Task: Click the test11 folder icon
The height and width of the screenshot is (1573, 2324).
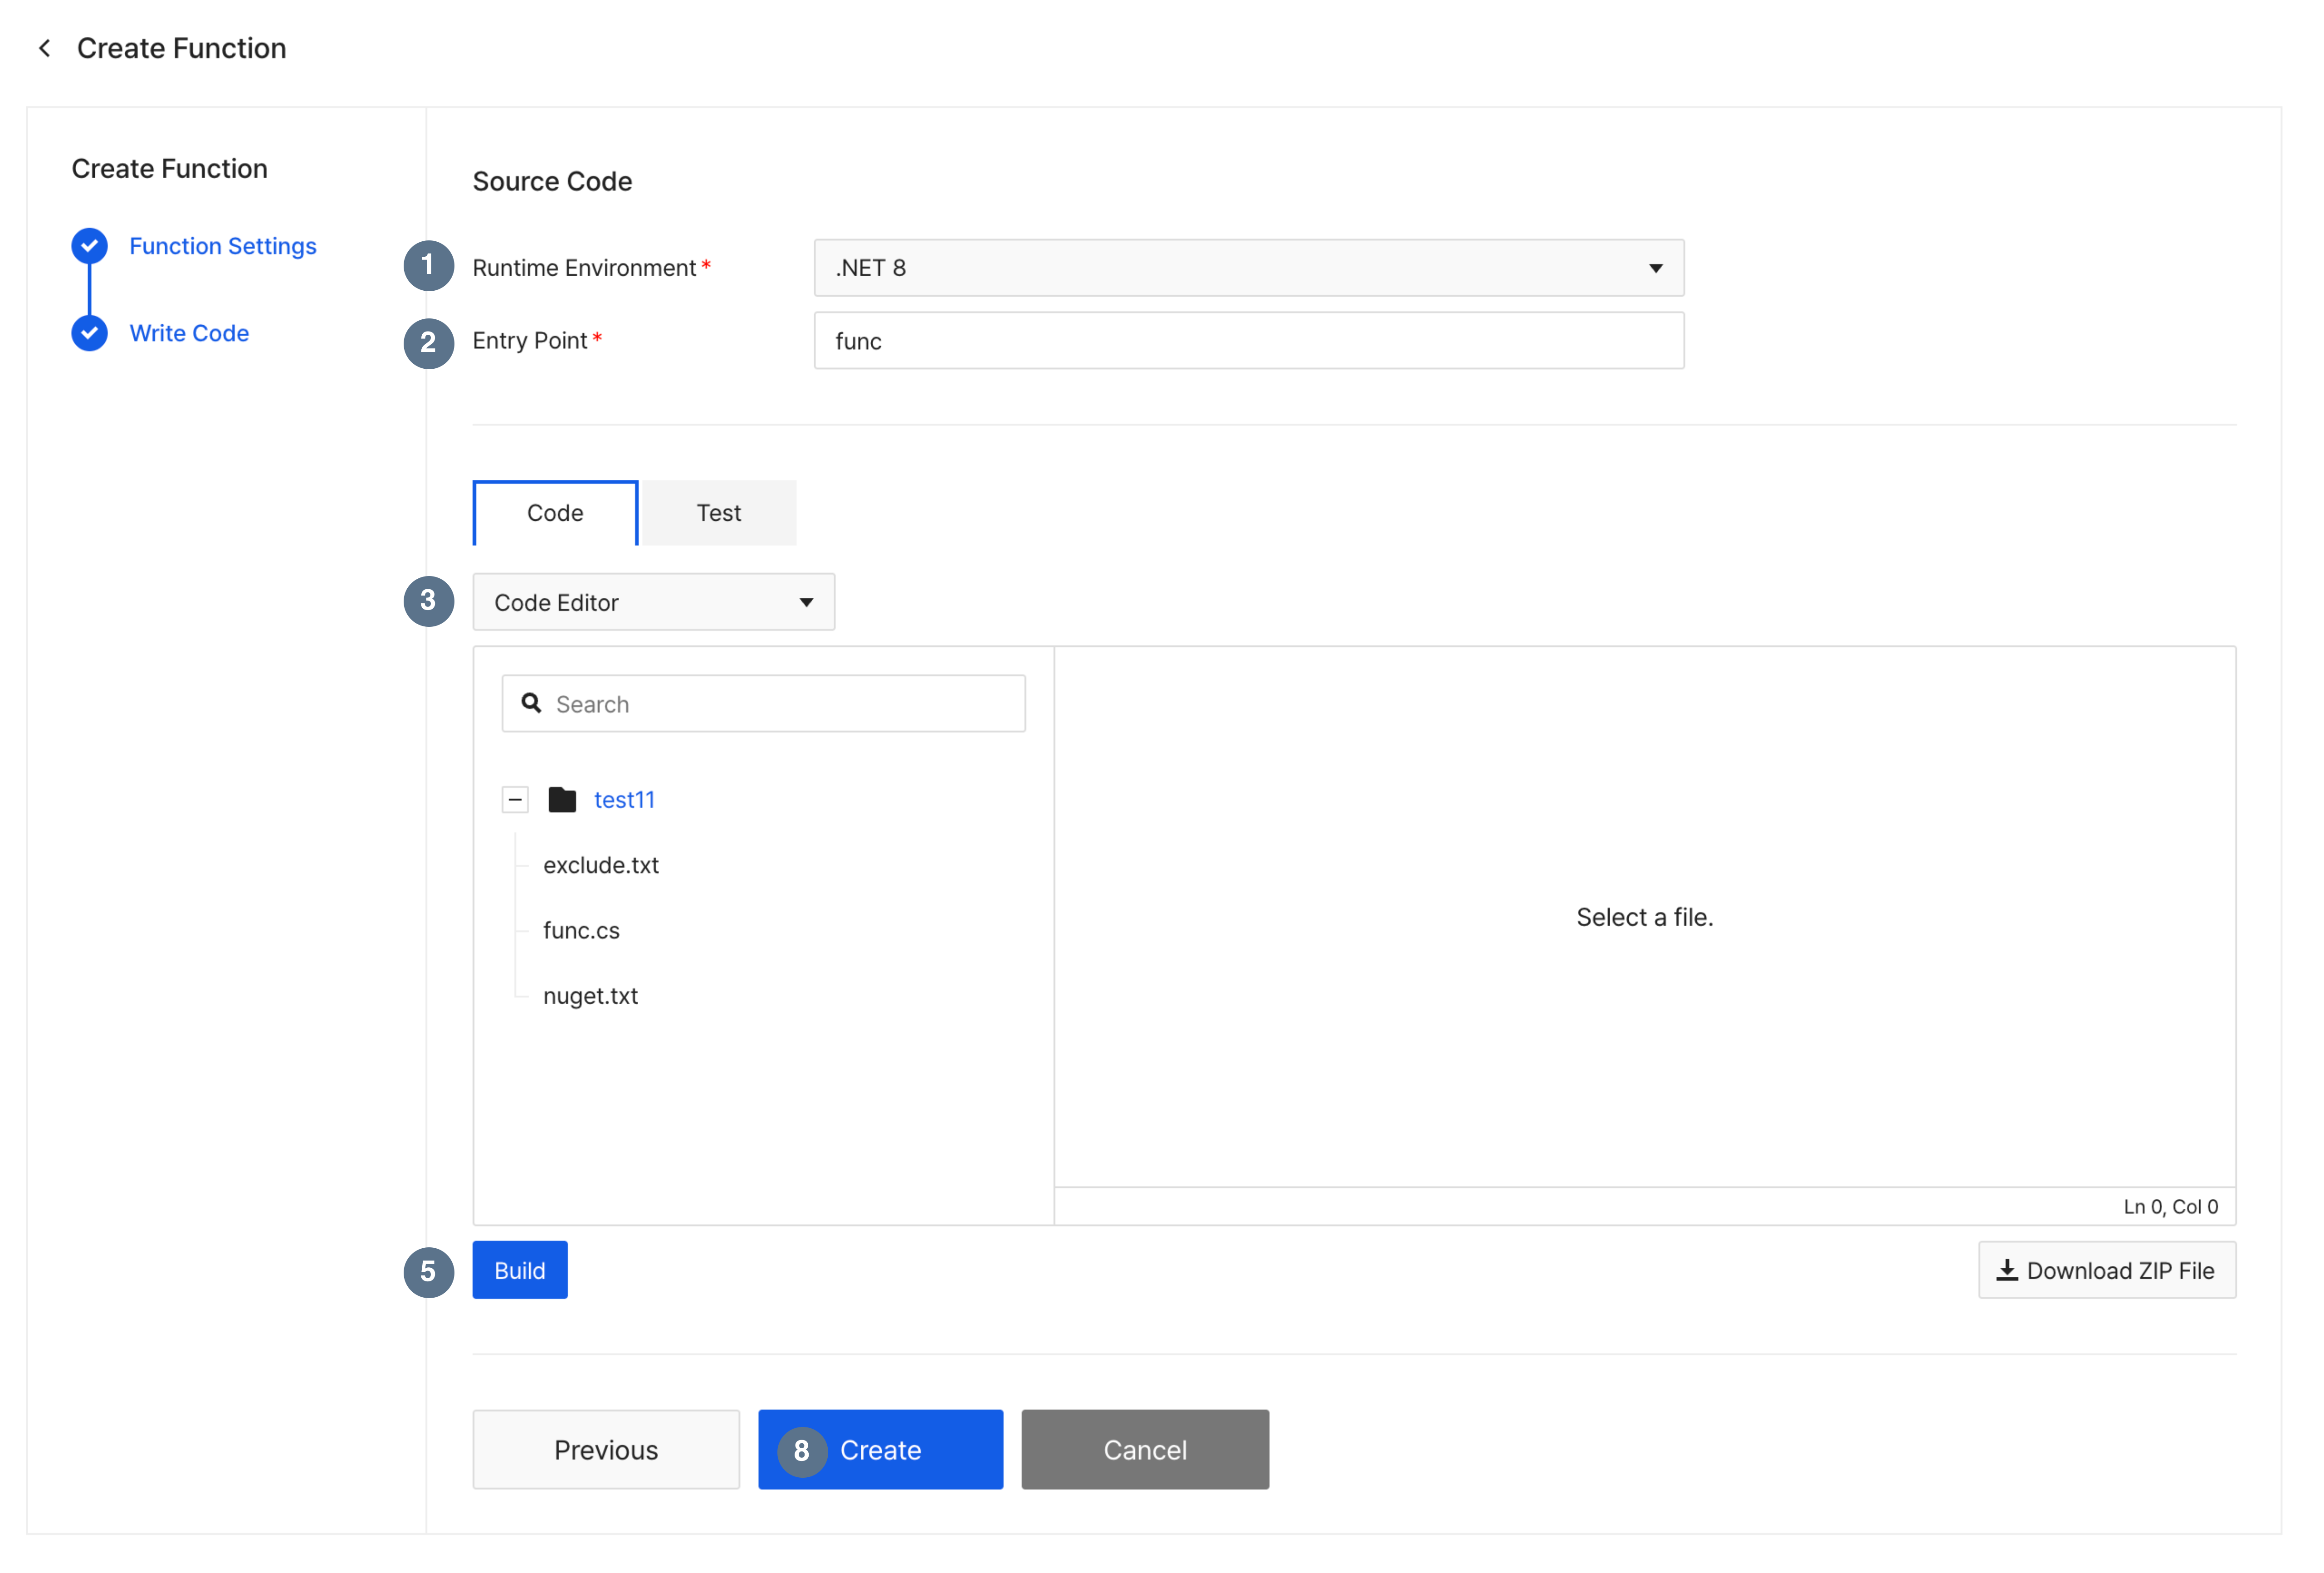Action: click(x=562, y=800)
